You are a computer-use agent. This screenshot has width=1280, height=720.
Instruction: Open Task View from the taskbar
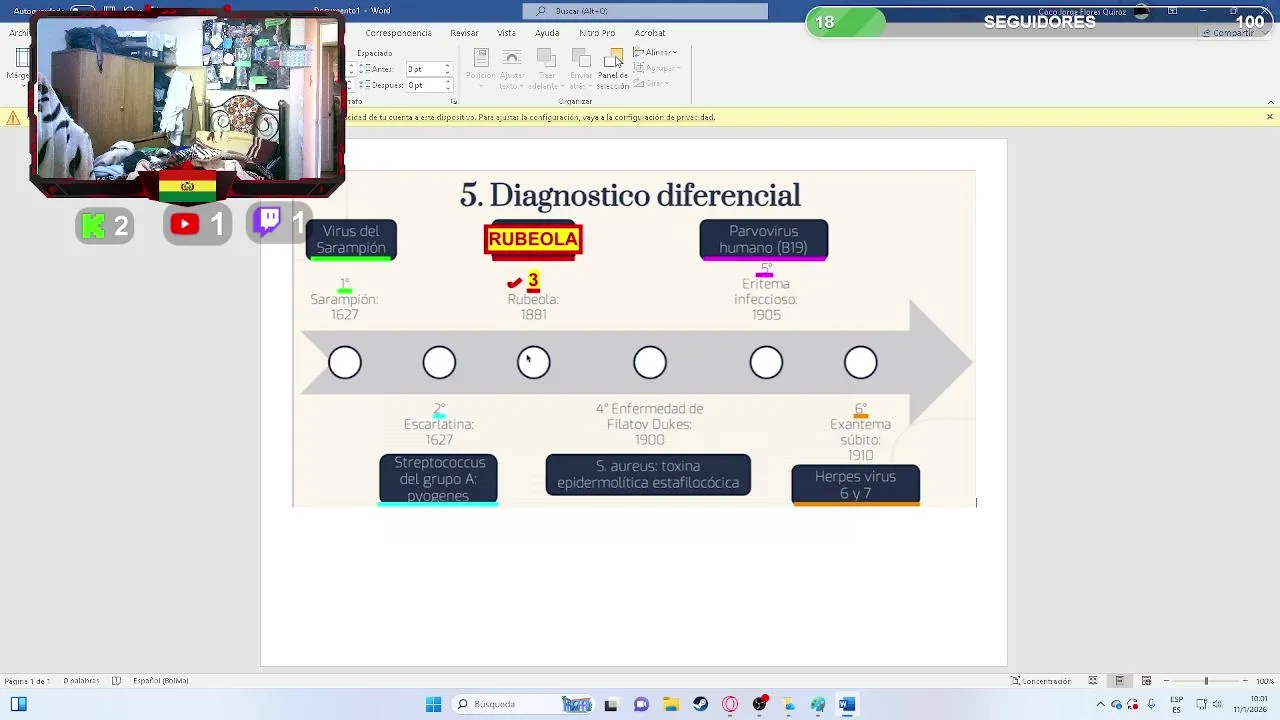(611, 704)
